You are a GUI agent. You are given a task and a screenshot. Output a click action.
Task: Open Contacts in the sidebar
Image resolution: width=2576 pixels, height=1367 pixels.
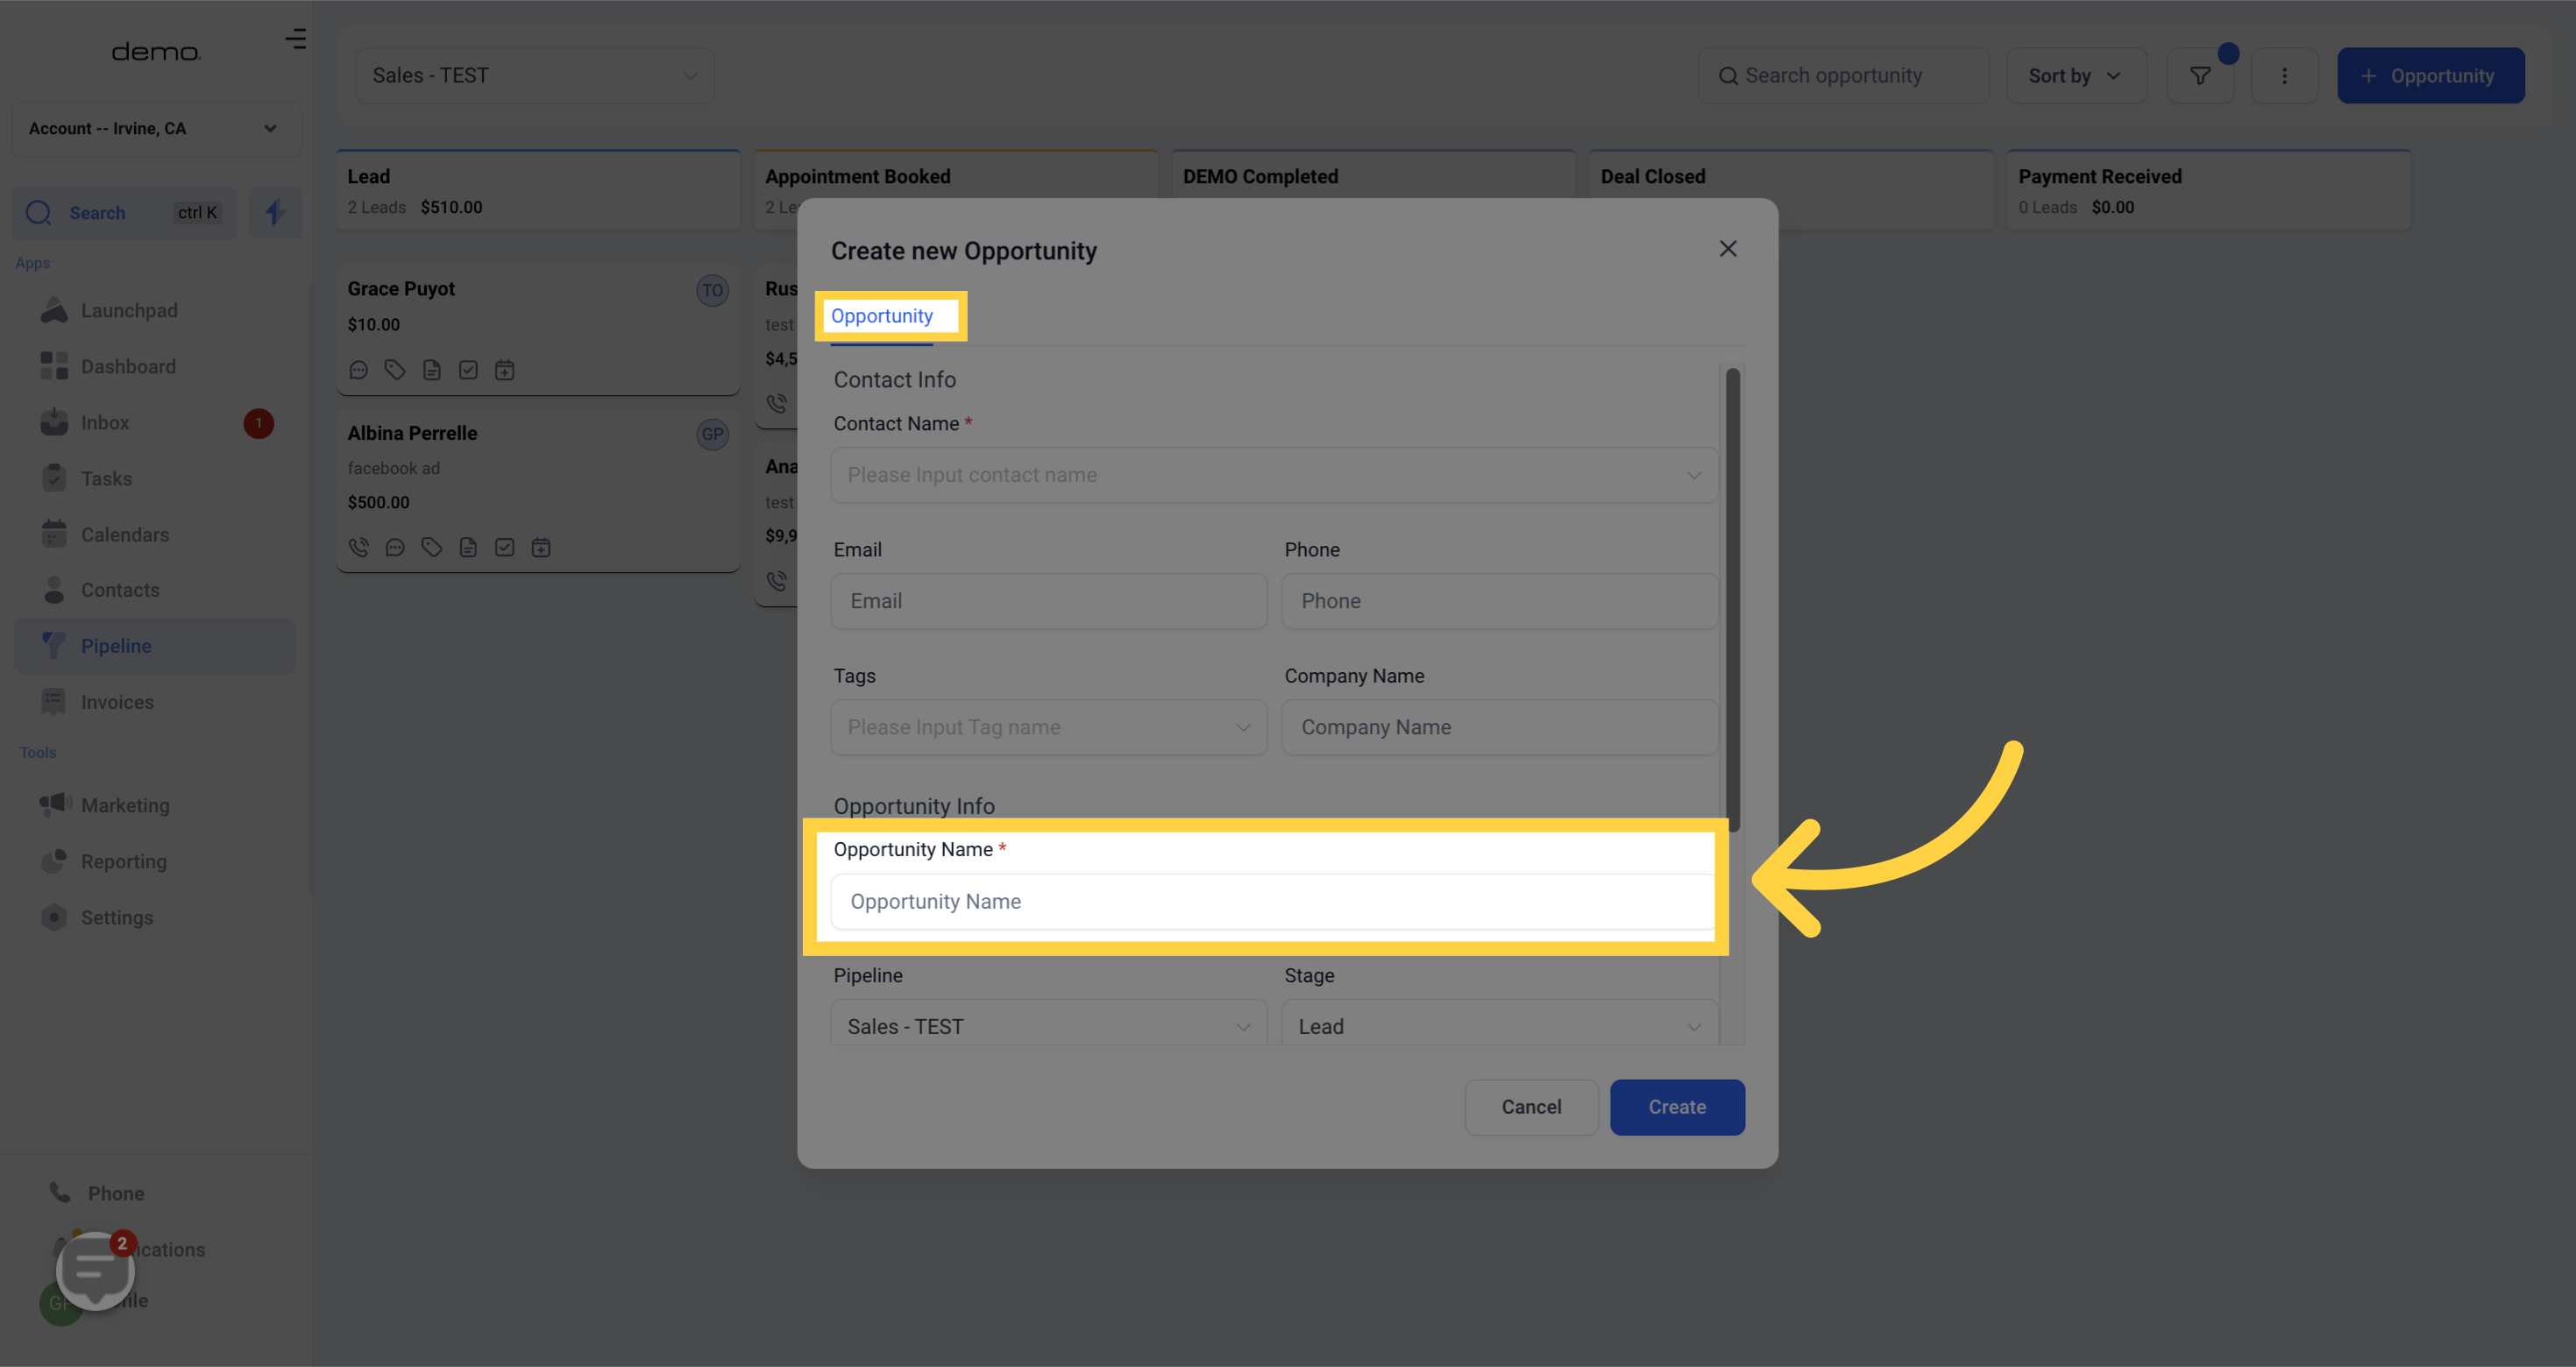120,590
